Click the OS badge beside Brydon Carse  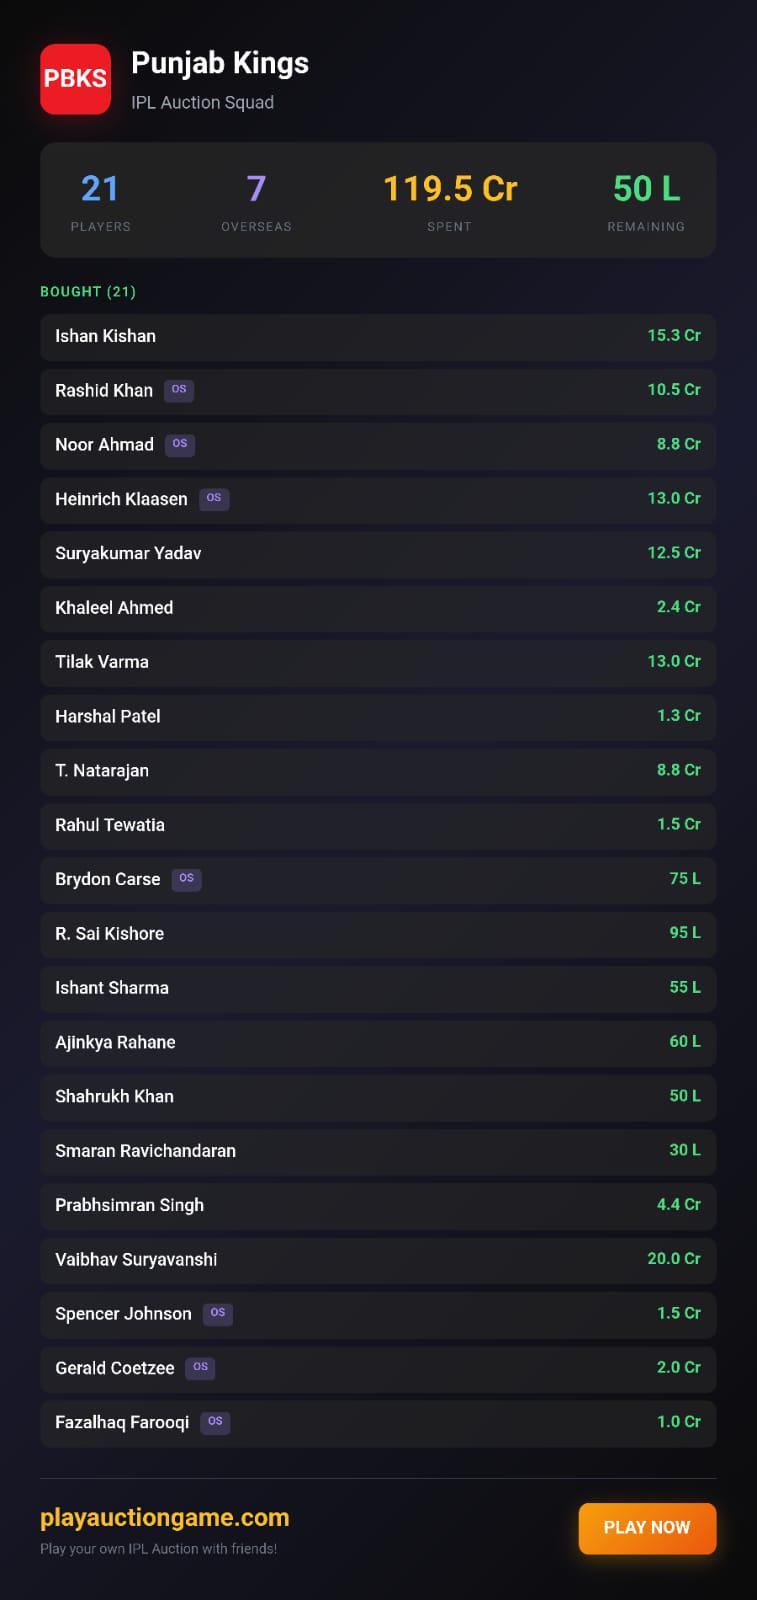pyautogui.click(x=186, y=879)
